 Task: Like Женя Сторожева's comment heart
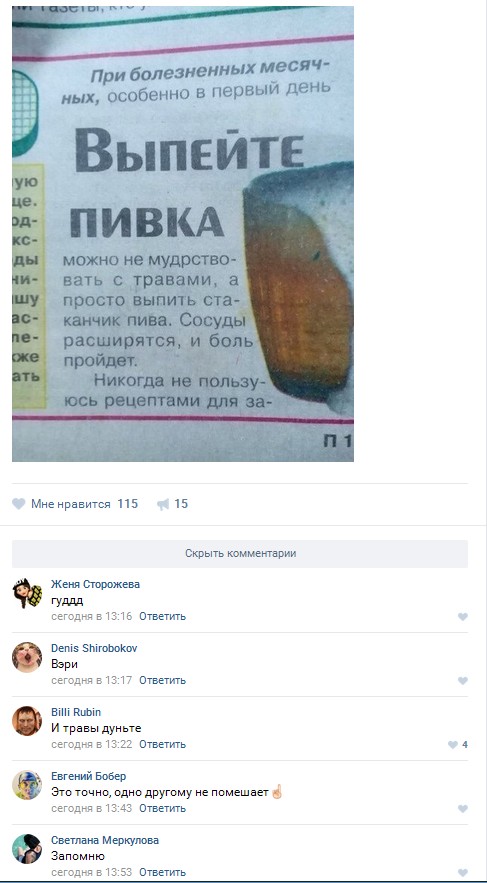tap(463, 617)
